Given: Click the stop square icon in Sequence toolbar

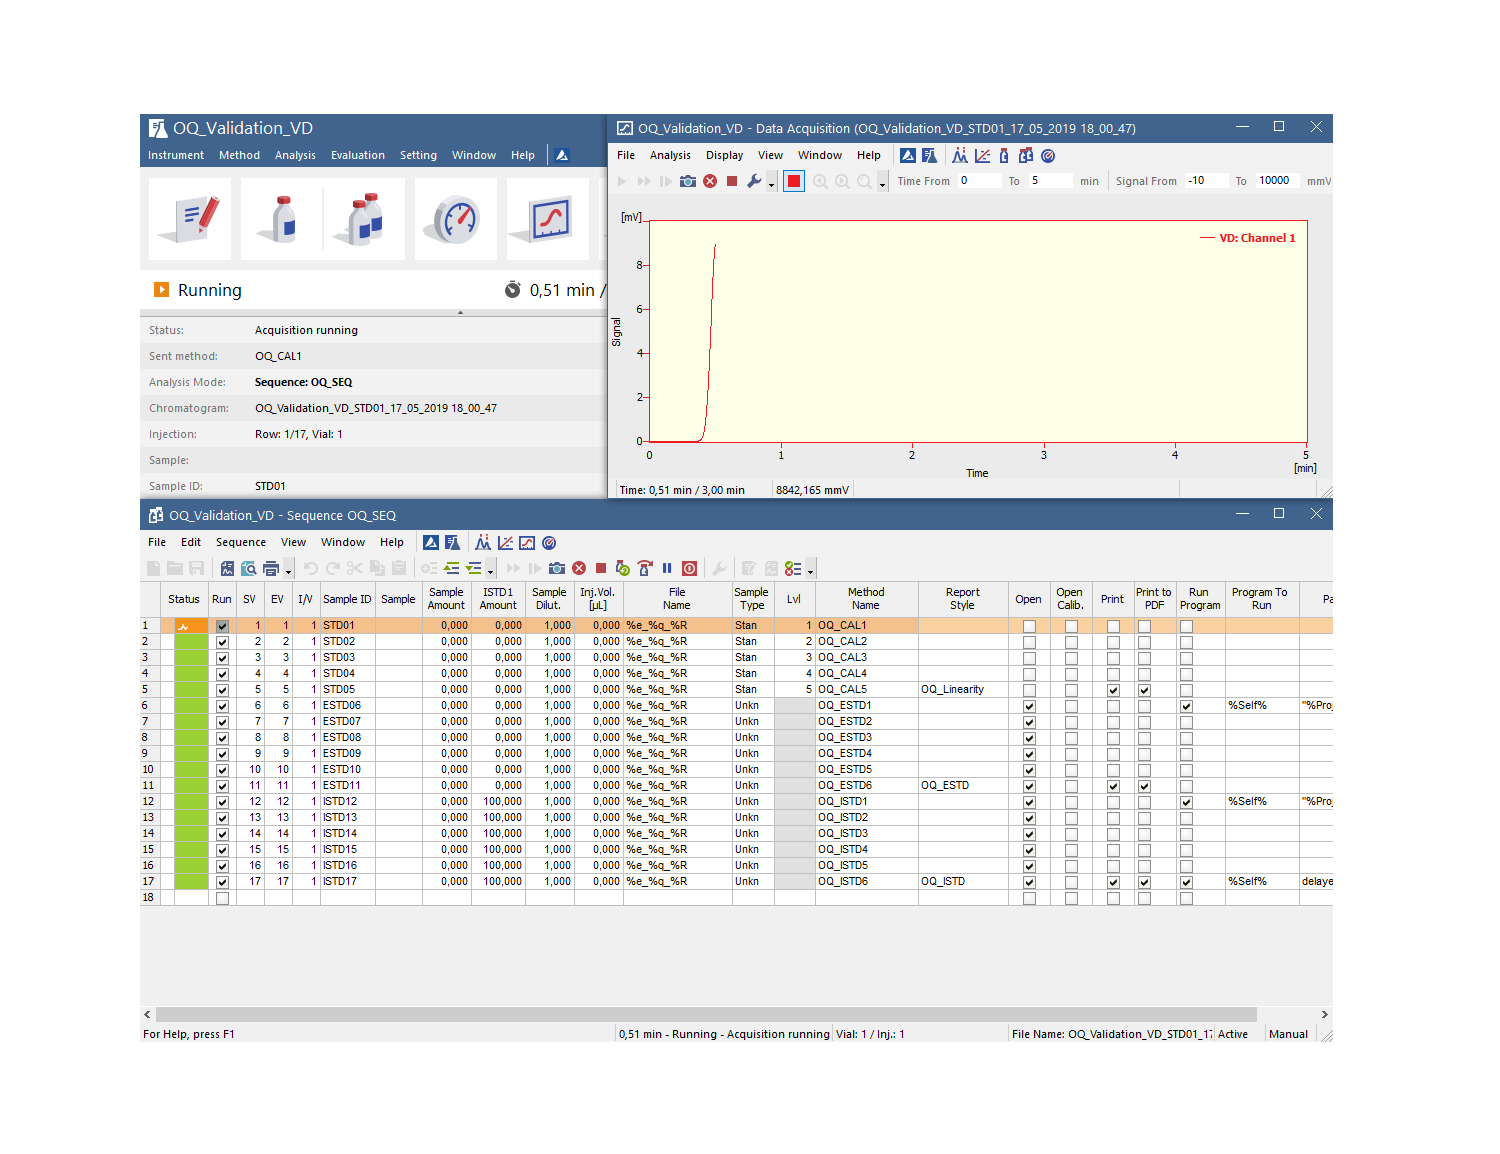Looking at the screenshot, I should click(x=601, y=568).
